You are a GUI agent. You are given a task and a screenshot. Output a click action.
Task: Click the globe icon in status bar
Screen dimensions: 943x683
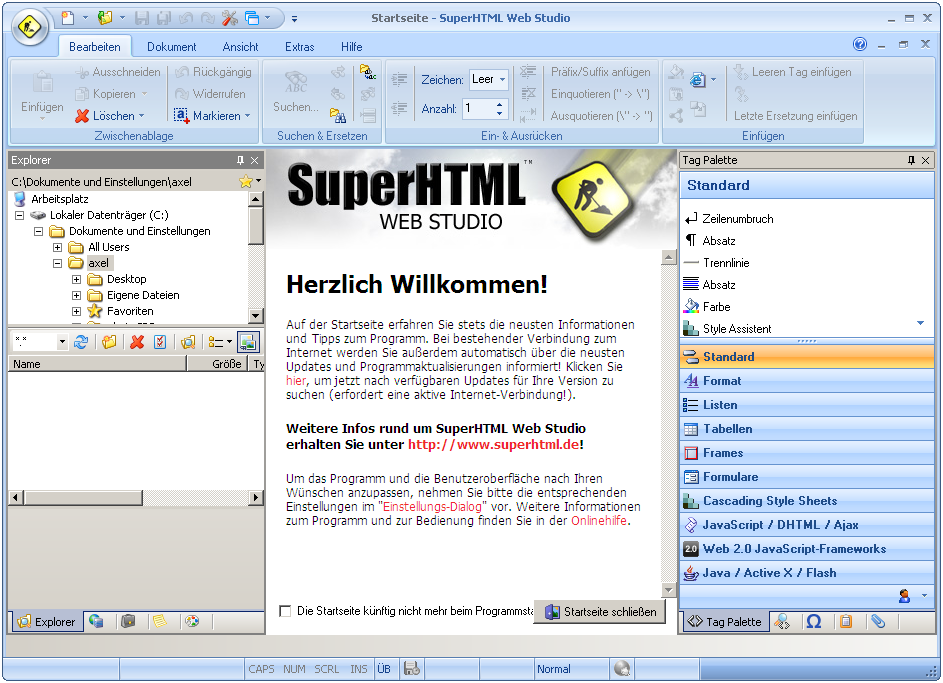[622, 668]
